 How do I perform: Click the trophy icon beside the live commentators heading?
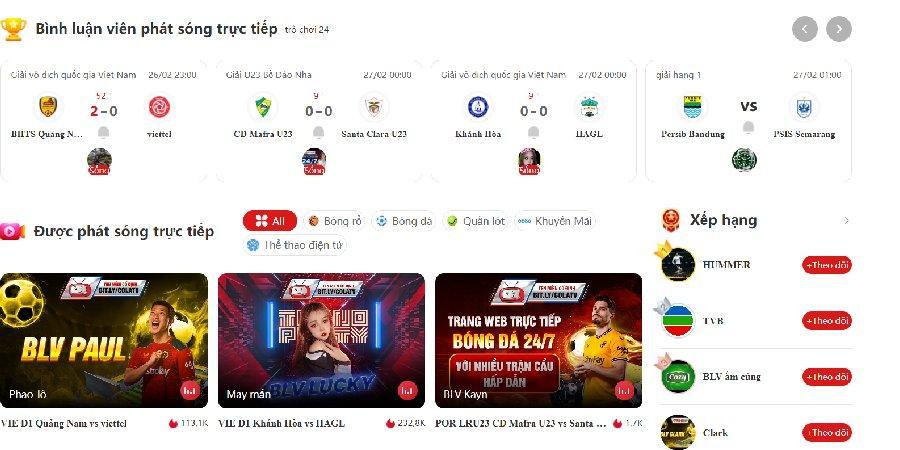tap(13, 29)
